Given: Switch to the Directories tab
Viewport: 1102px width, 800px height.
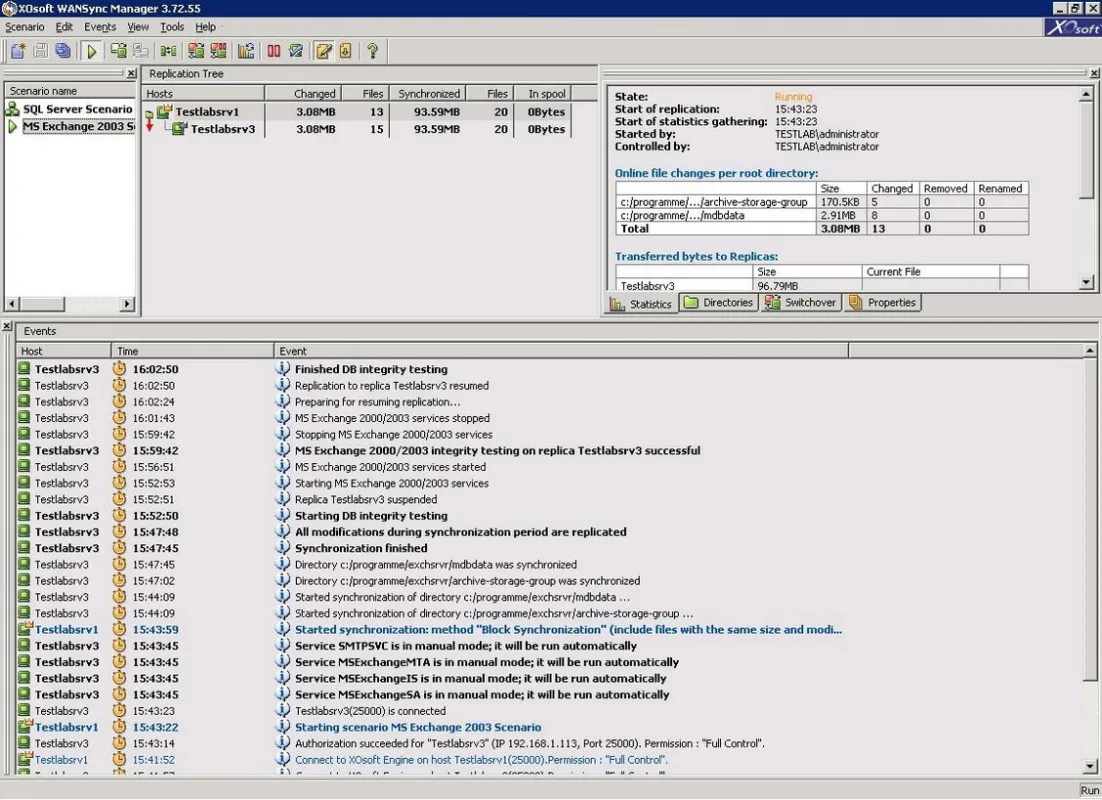Looking at the screenshot, I should (719, 302).
